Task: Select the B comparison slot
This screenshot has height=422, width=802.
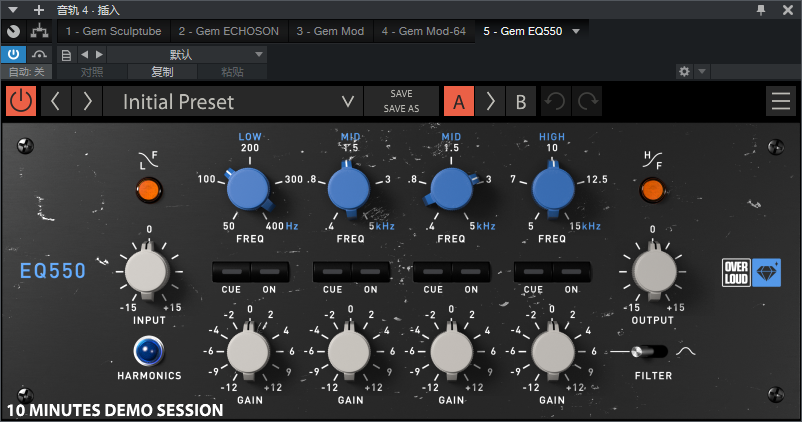Action: [x=521, y=101]
